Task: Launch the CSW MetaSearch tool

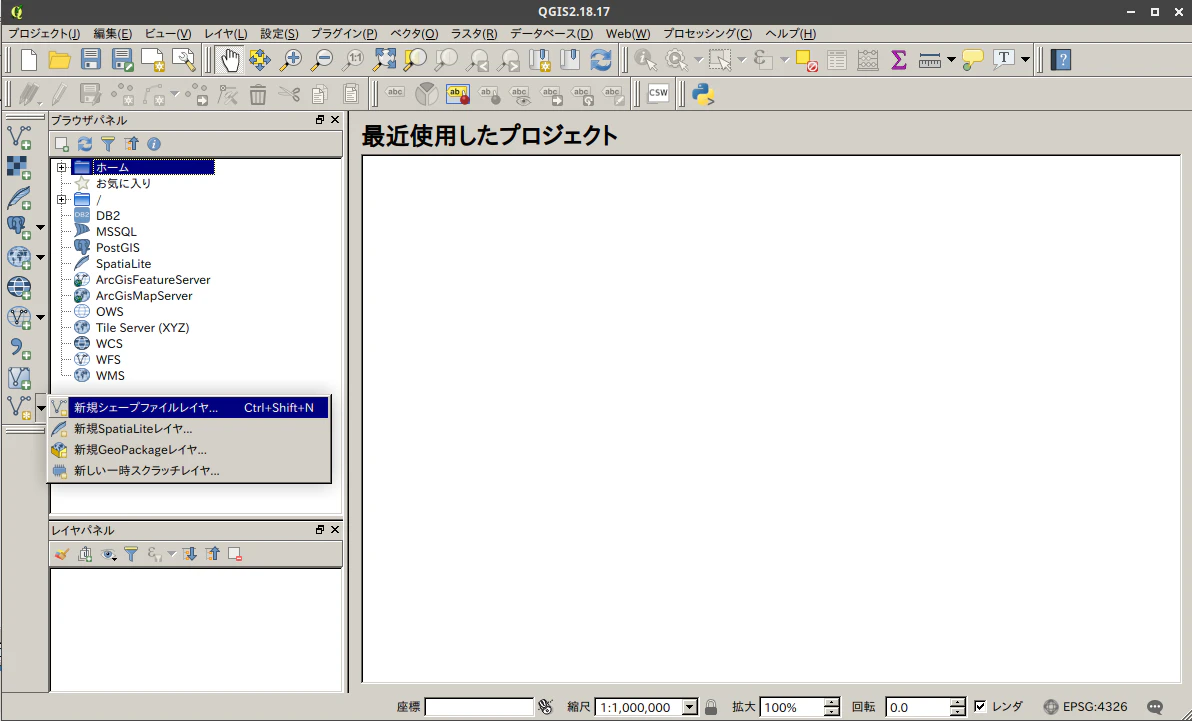Action: click(658, 94)
